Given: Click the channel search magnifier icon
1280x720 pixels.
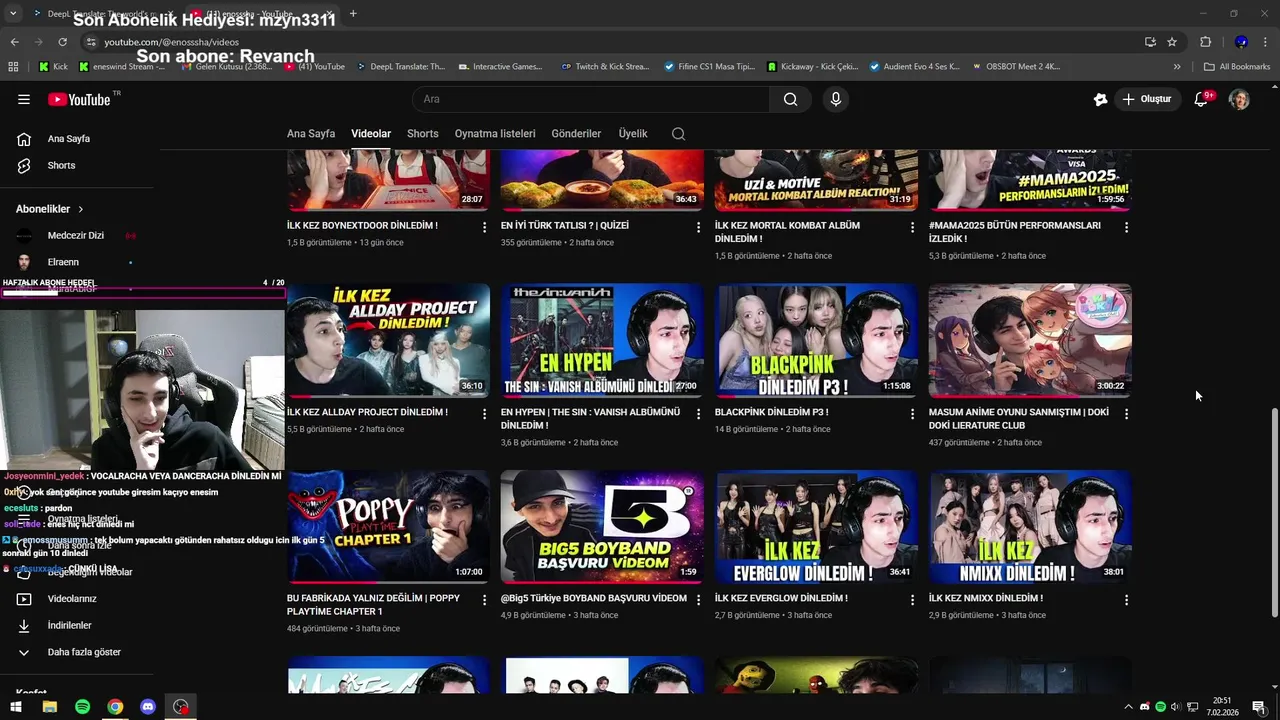Looking at the screenshot, I should [x=678, y=134].
